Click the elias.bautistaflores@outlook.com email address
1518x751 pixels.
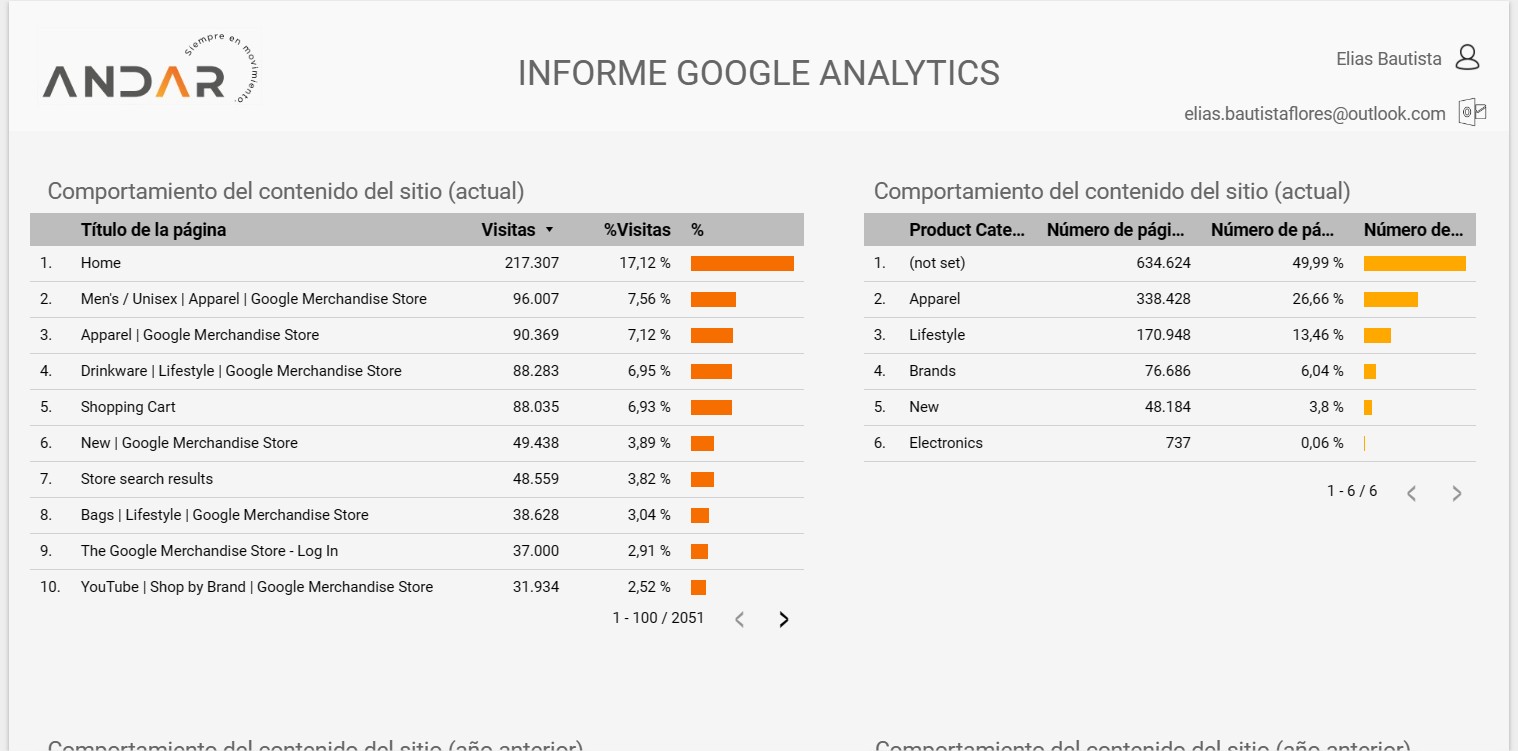pos(1314,114)
